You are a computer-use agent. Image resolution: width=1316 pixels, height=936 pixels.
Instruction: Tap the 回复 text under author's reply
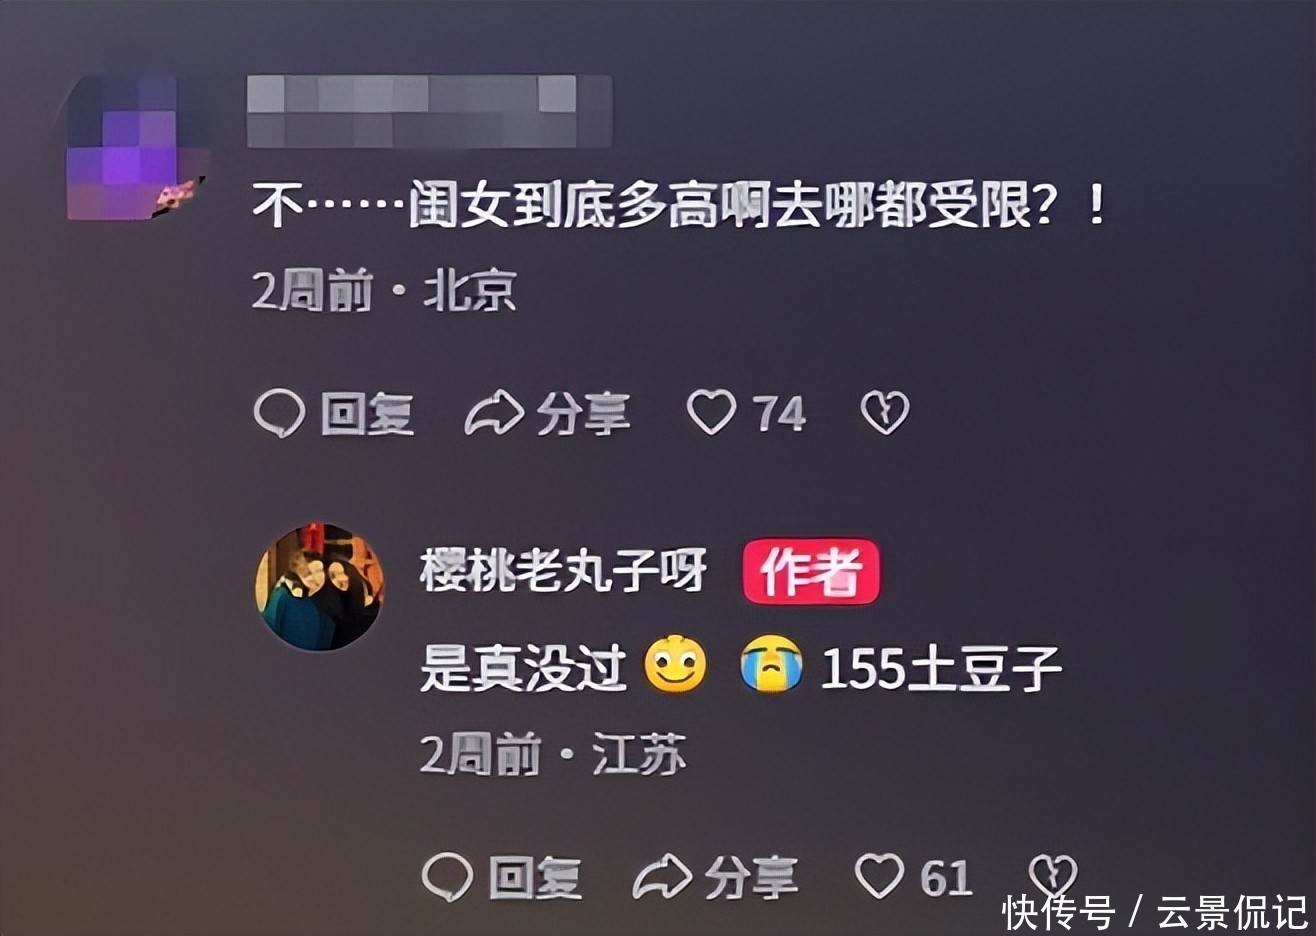pyautogui.click(x=535, y=877)
